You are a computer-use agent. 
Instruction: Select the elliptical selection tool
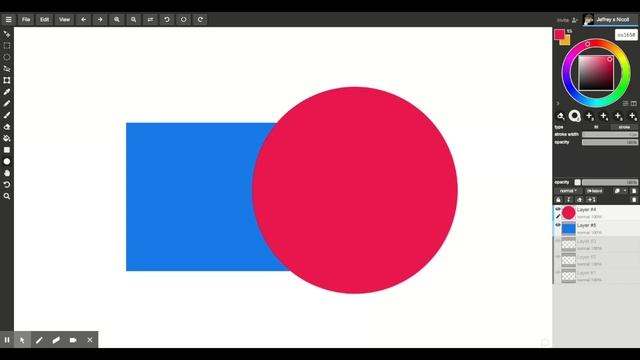(7, 57)
